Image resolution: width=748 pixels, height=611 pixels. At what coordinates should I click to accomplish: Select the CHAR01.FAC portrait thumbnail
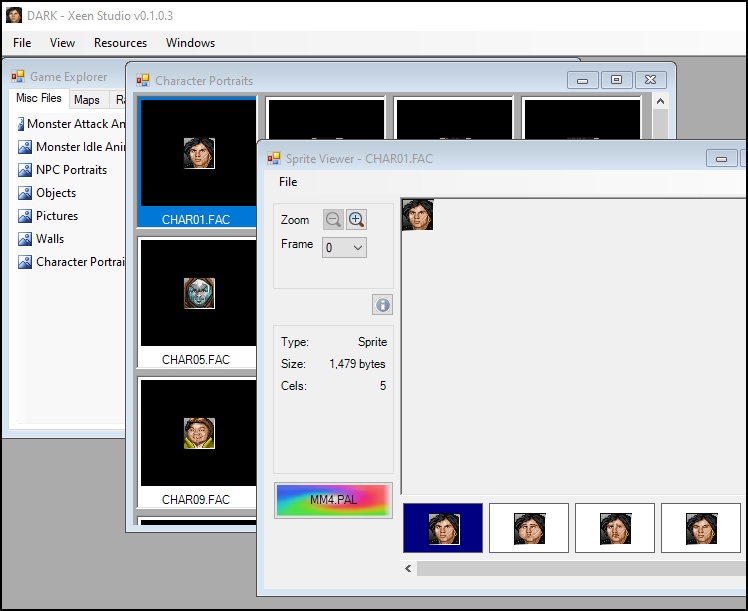pyautogui.click(x=197, y=162)
